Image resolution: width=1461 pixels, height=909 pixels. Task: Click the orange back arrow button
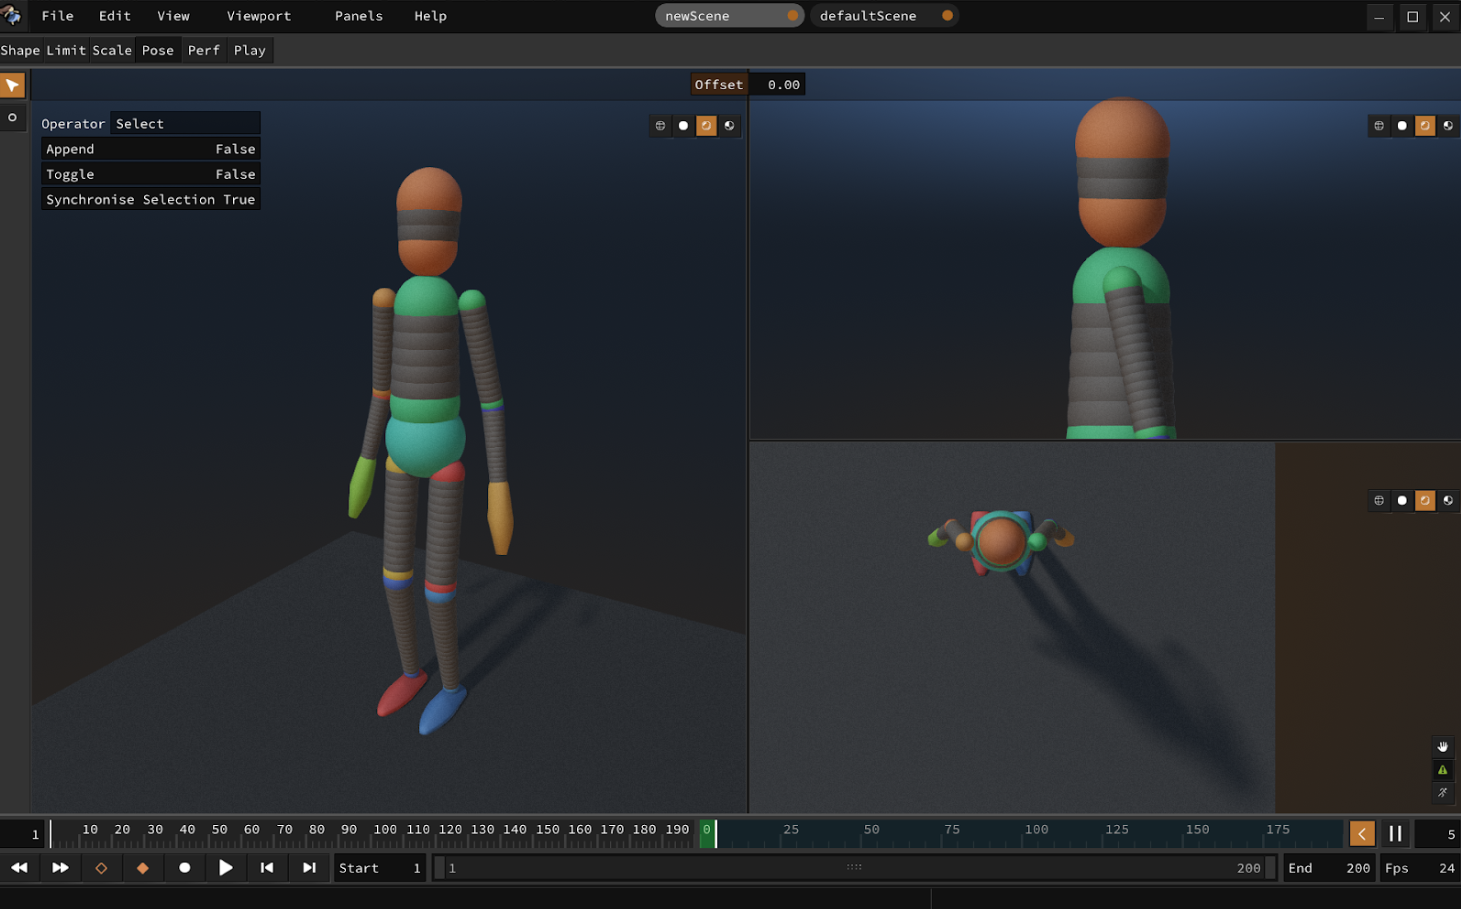(1362, 834)
